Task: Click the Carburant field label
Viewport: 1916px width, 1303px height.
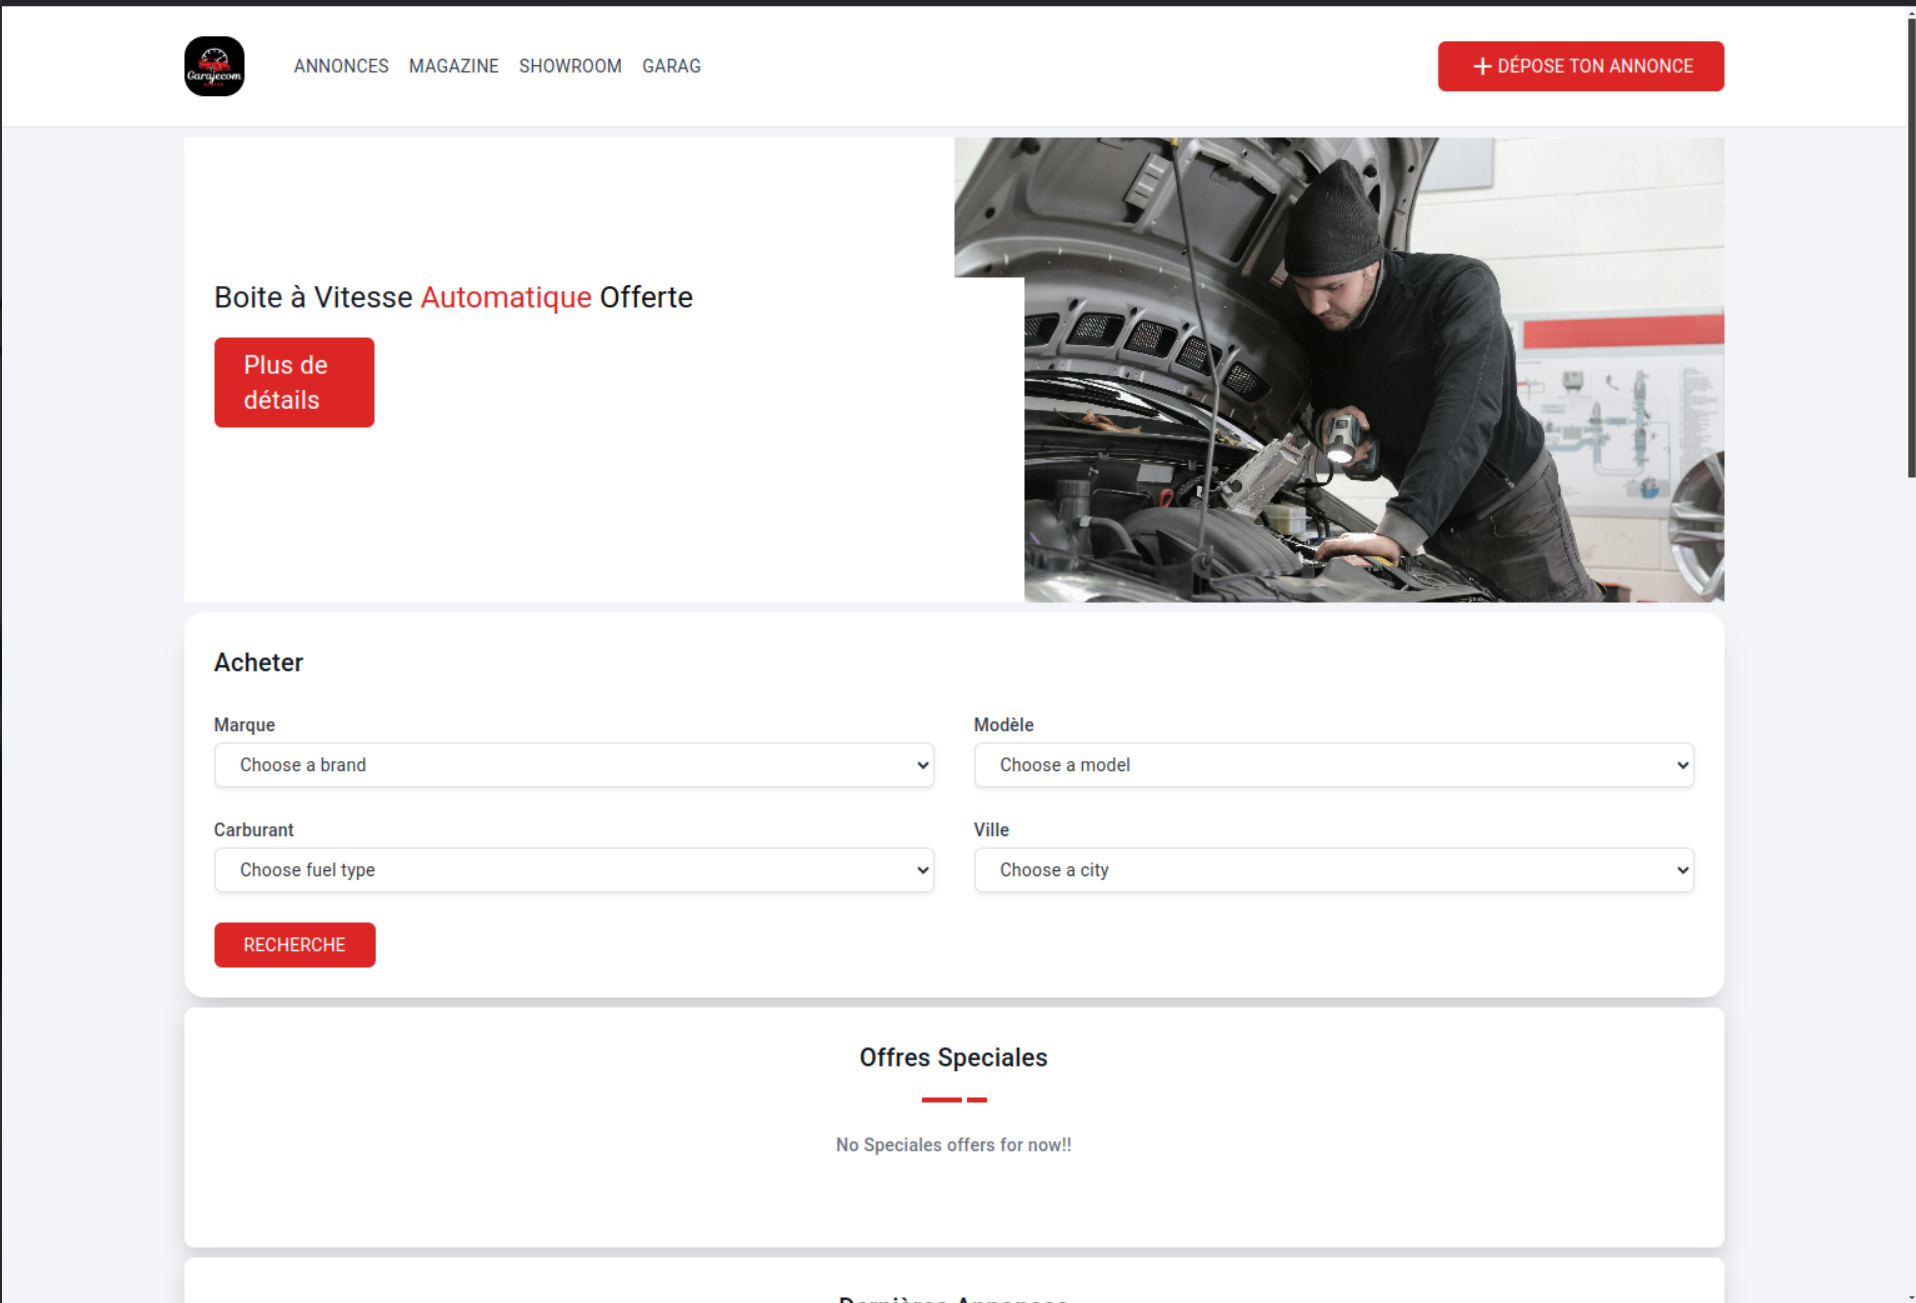Action: click(254, 830)
